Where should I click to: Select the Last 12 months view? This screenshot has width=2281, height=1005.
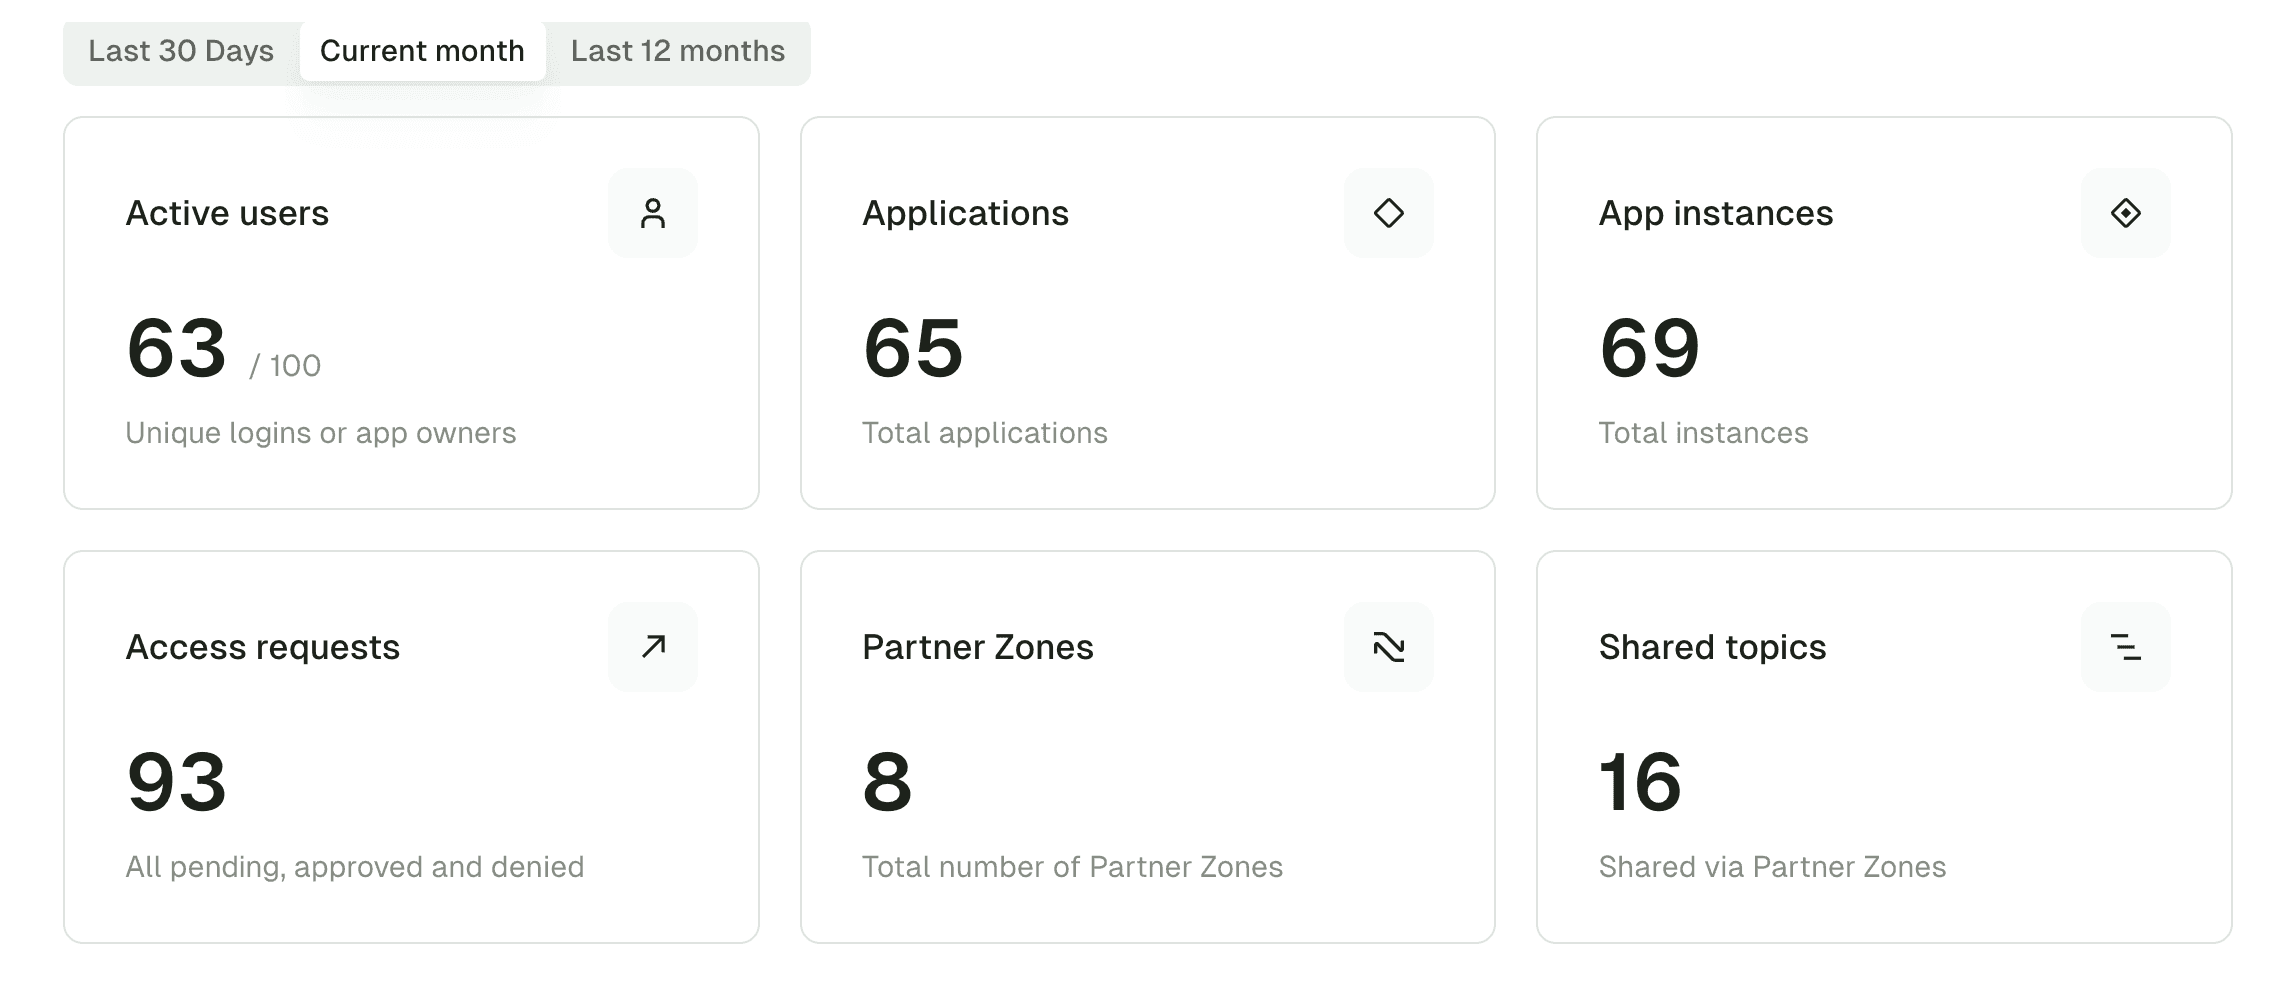tap(676, 51)
